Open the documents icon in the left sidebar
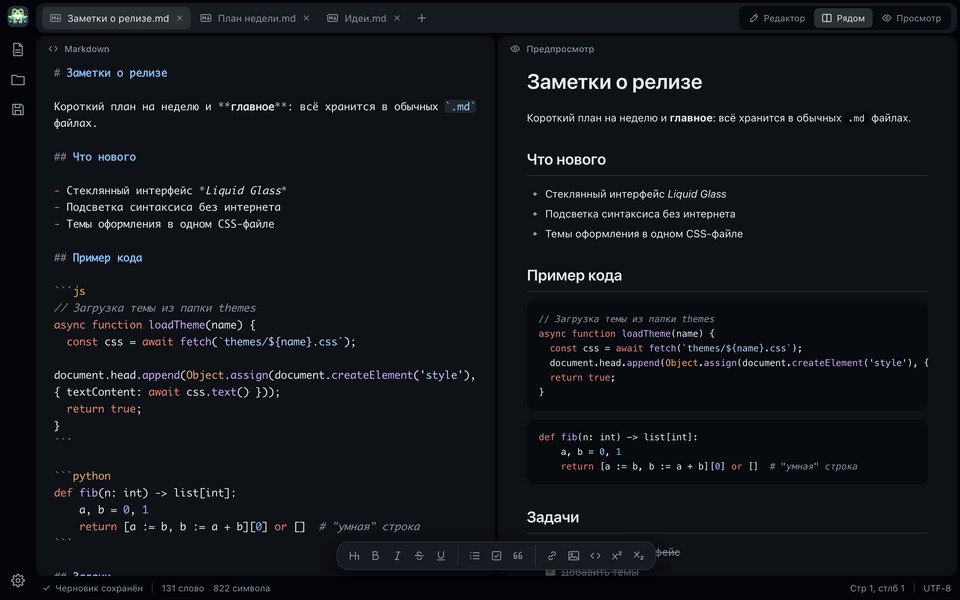This screenshot has width=960, height=600. 18,50
